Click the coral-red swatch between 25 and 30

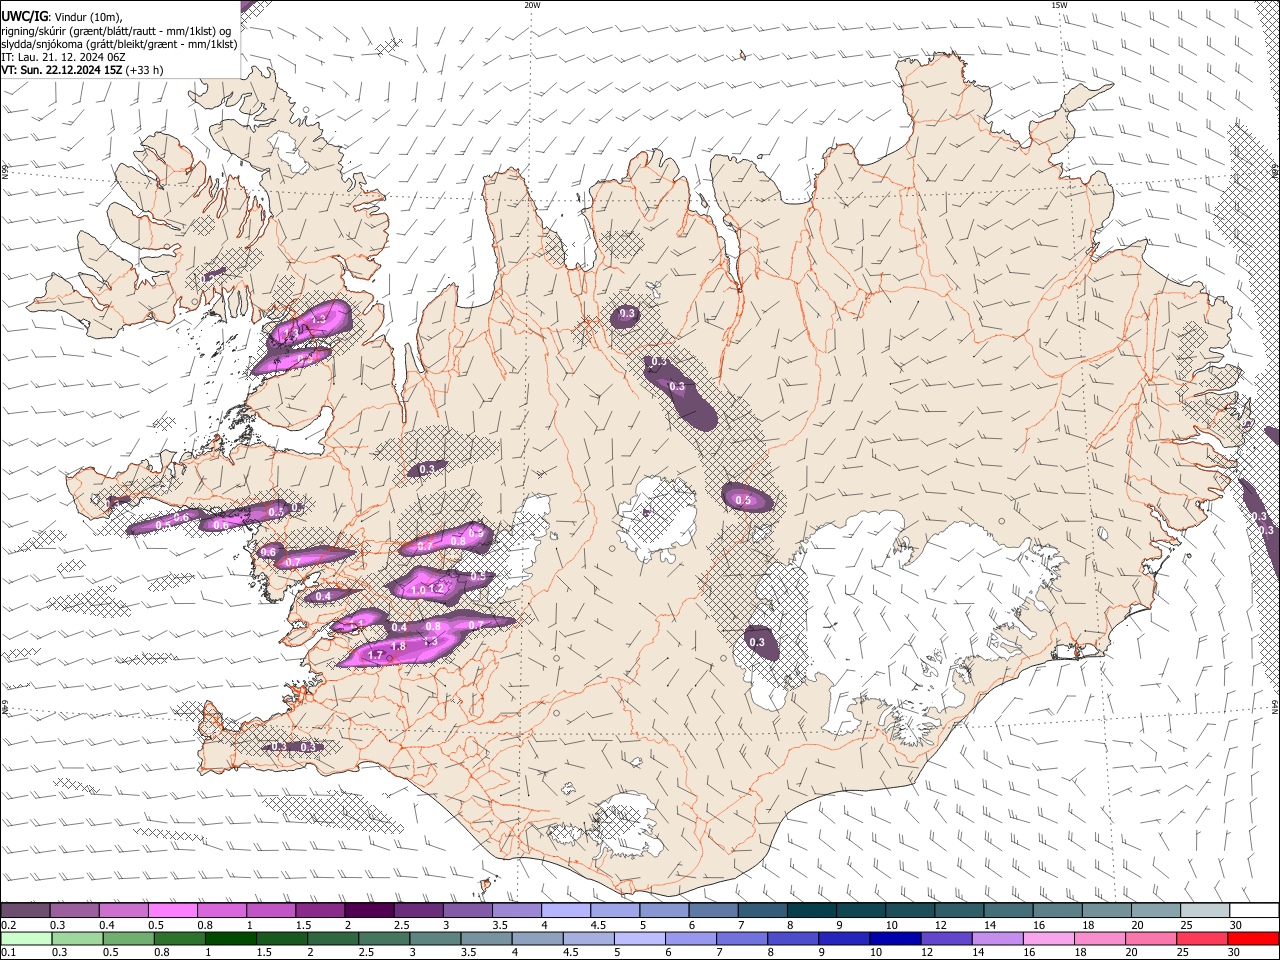coord(1202,938)
